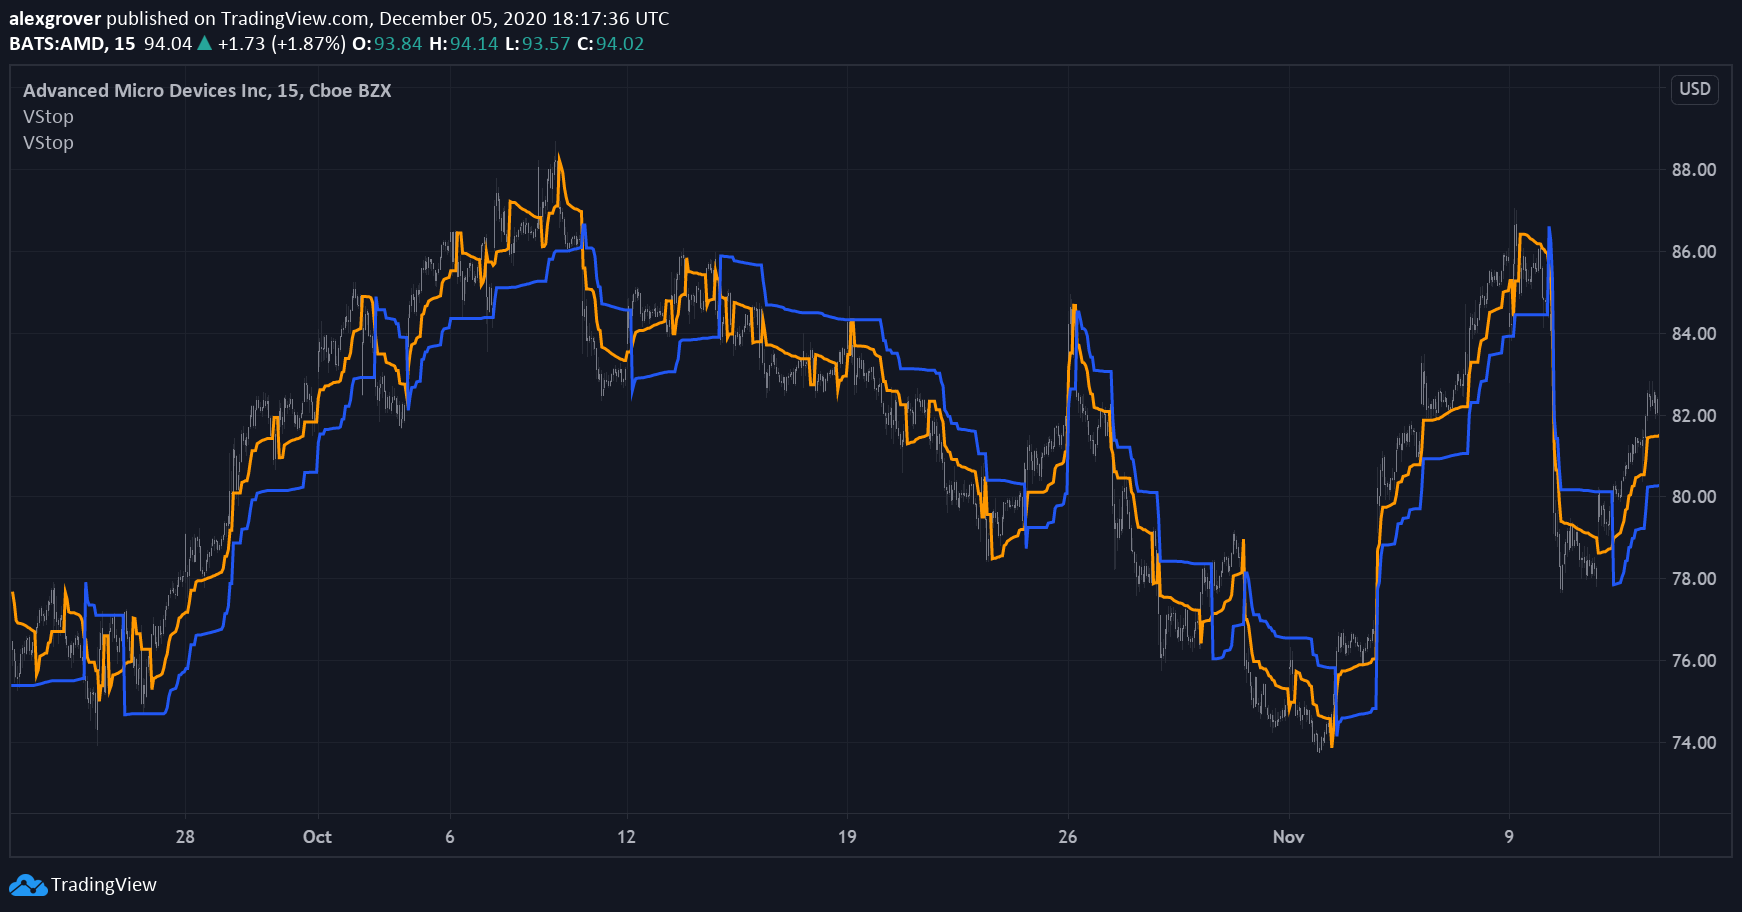Click the 80.00 price axis label

pos(1694,497)
